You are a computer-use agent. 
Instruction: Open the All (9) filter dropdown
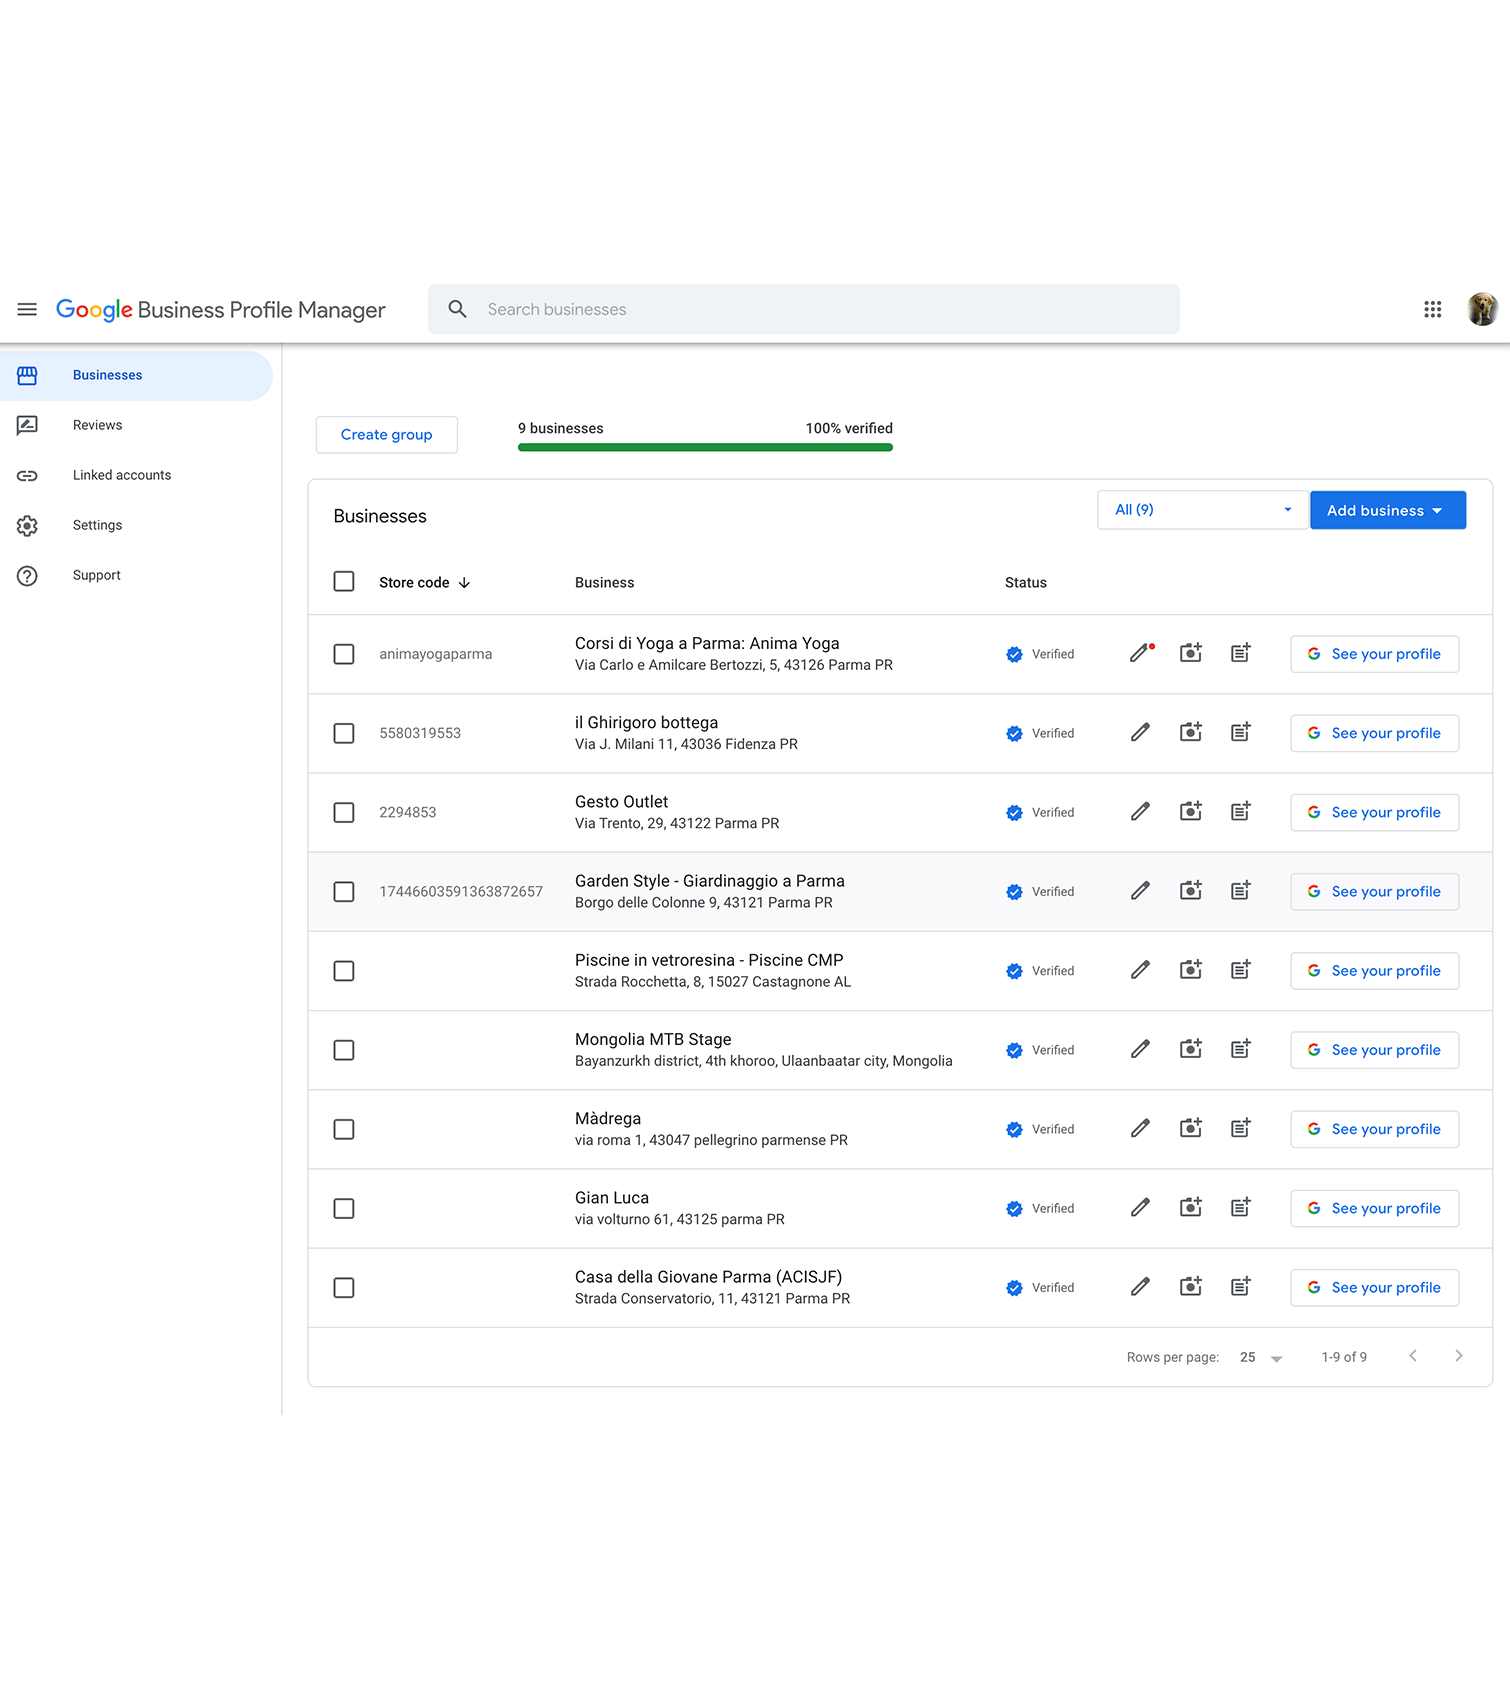click(1202, 510)
